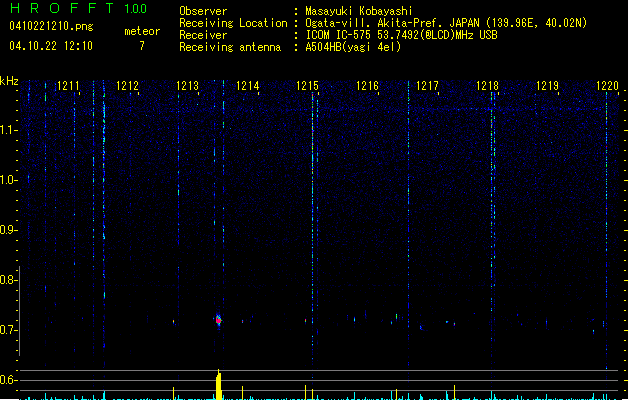Click the 0.6 kHz frequency axis label
The width and height of the screenshot is (629, 400).
[x=8, y=380]
